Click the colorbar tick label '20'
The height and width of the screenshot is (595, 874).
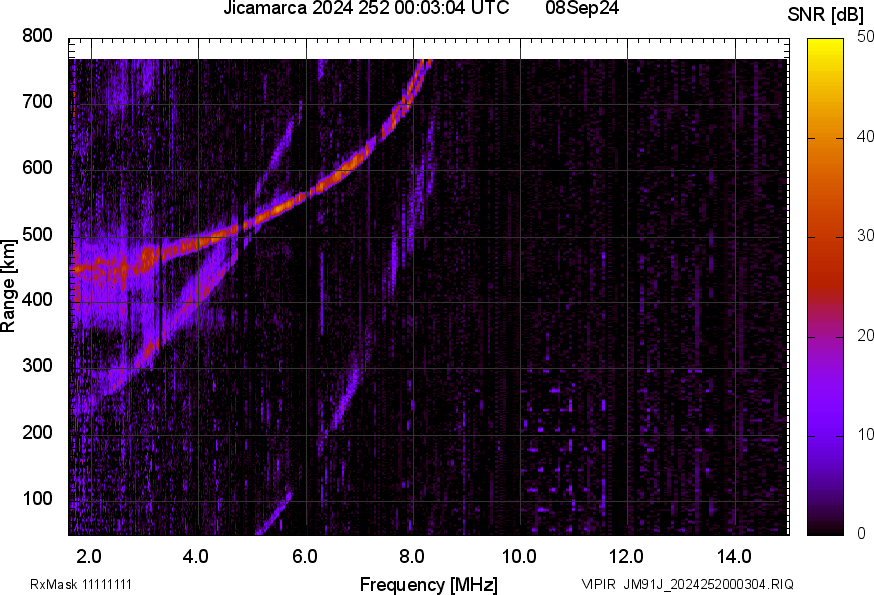tap(866, 335)
